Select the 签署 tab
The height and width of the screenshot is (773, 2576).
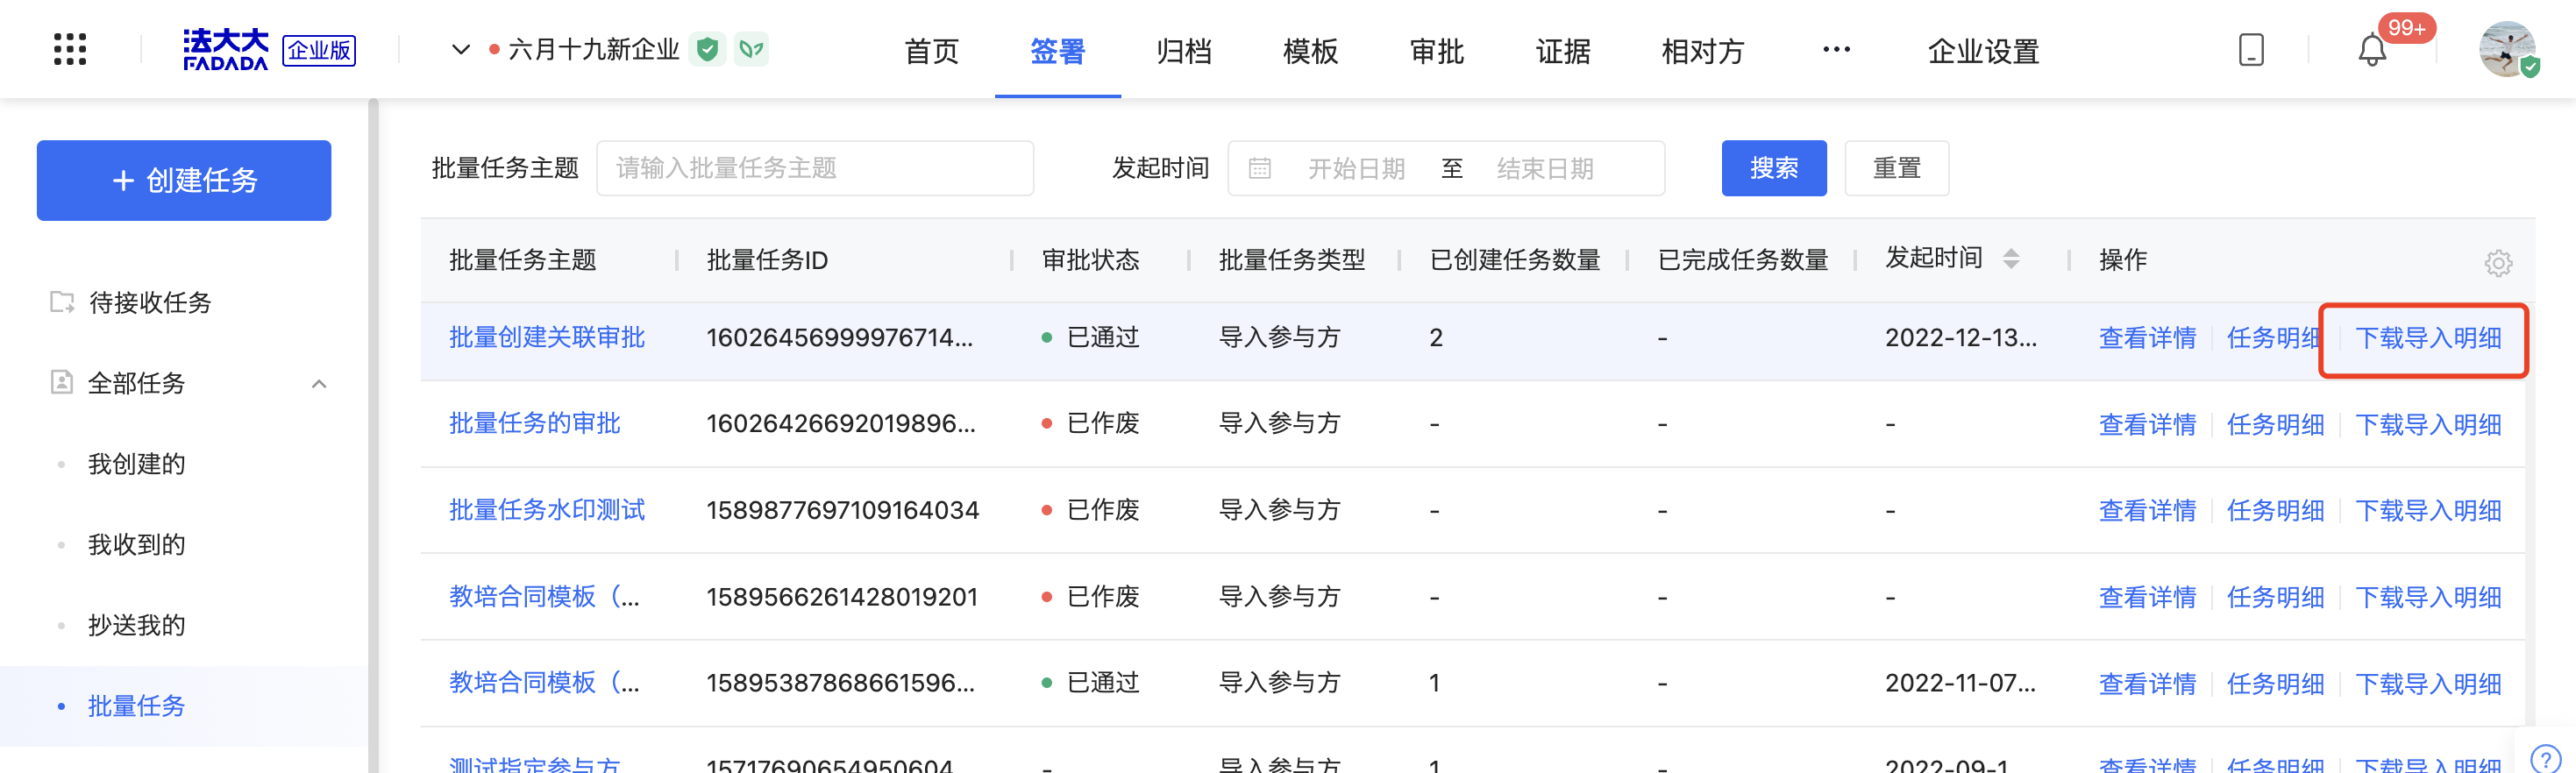1057,50
